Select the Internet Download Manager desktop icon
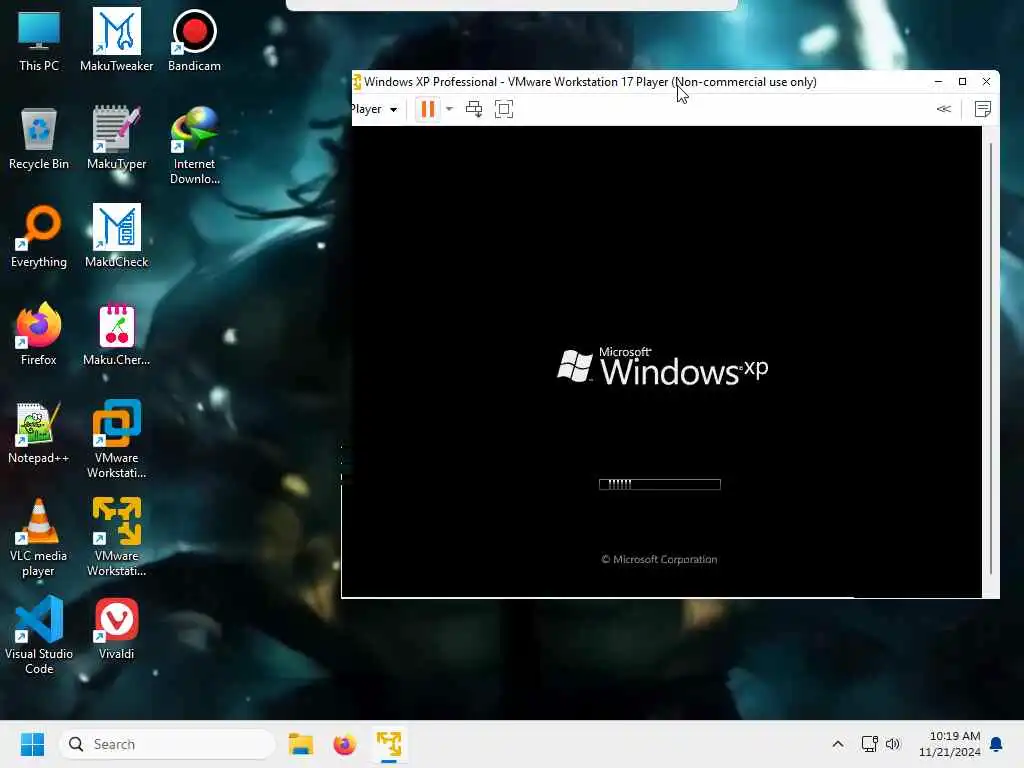This screenshot has width=1024, height=768. [194, 145]
